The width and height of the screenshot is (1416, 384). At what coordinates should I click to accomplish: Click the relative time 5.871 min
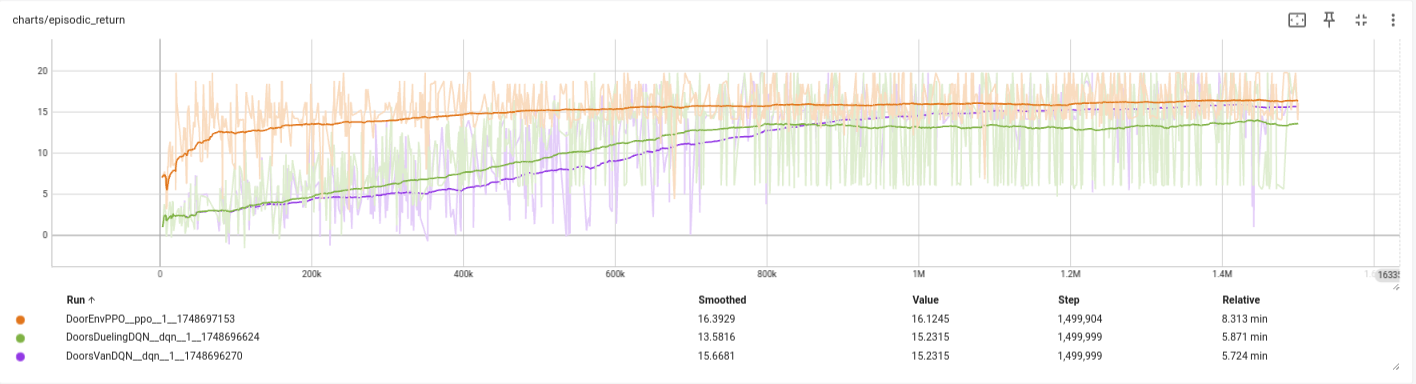point(1245,337)
